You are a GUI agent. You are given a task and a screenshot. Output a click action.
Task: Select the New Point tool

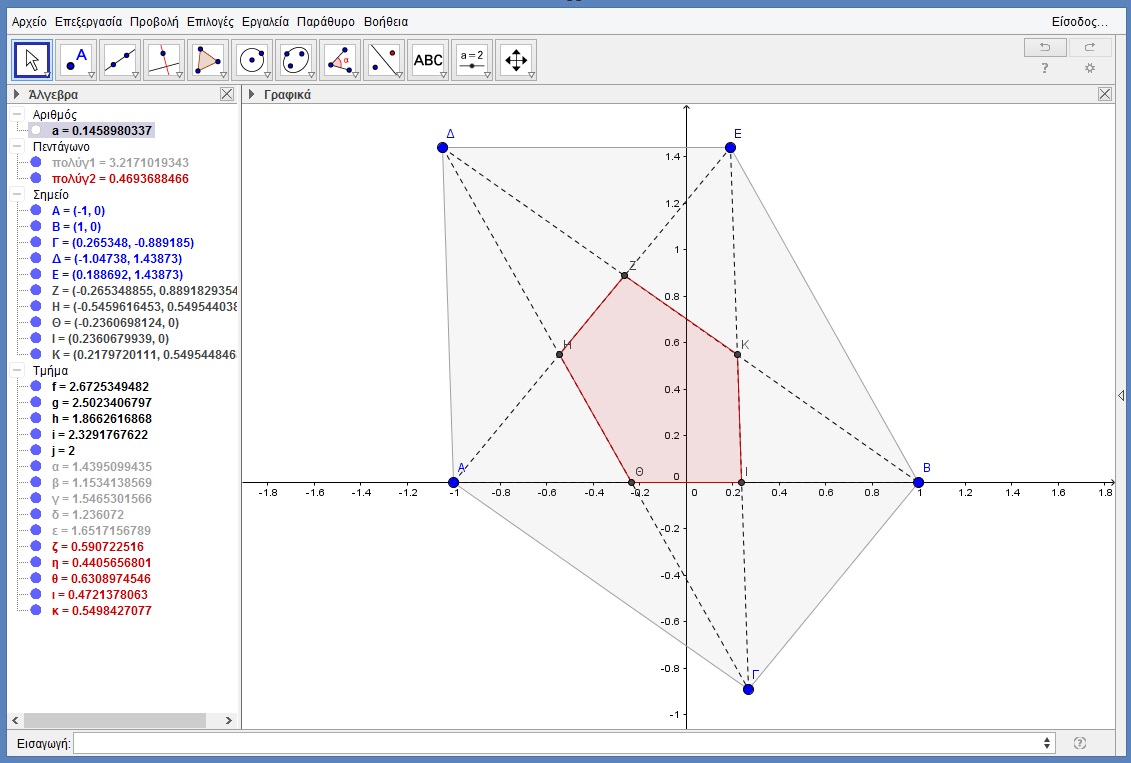(77, 60)
